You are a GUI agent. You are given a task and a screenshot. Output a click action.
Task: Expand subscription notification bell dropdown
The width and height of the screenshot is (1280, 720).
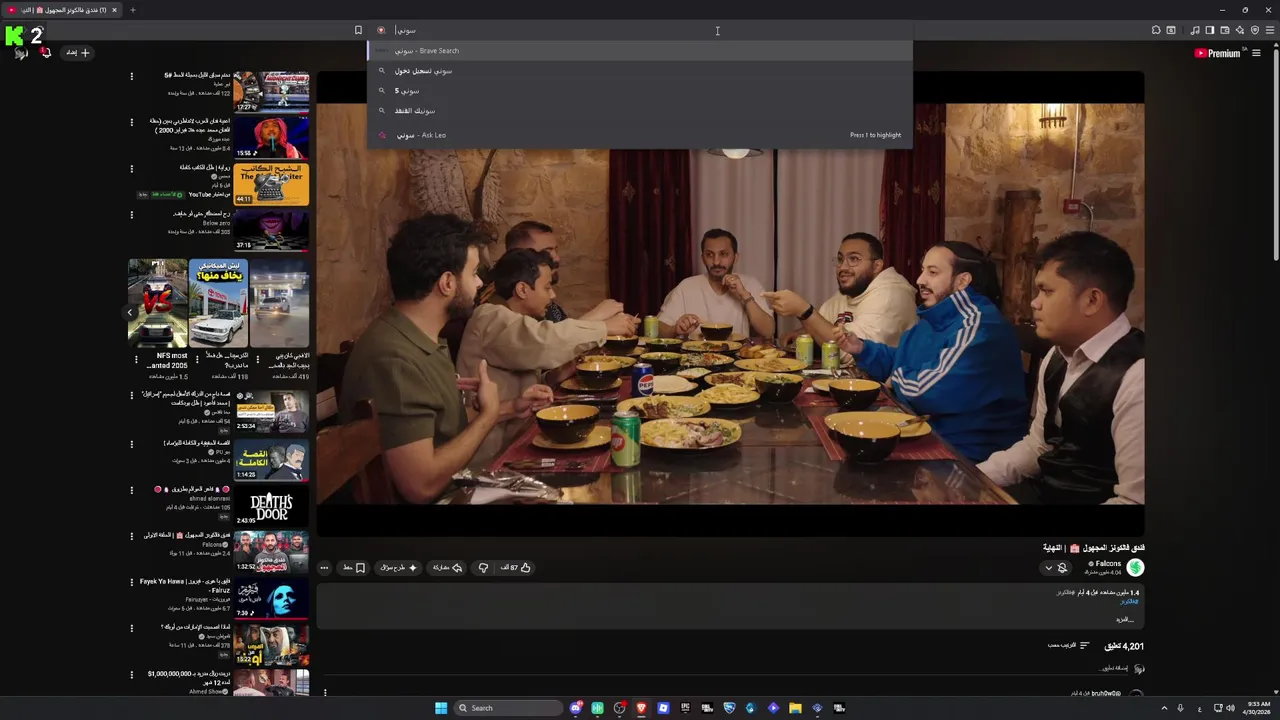point(1055,568)
